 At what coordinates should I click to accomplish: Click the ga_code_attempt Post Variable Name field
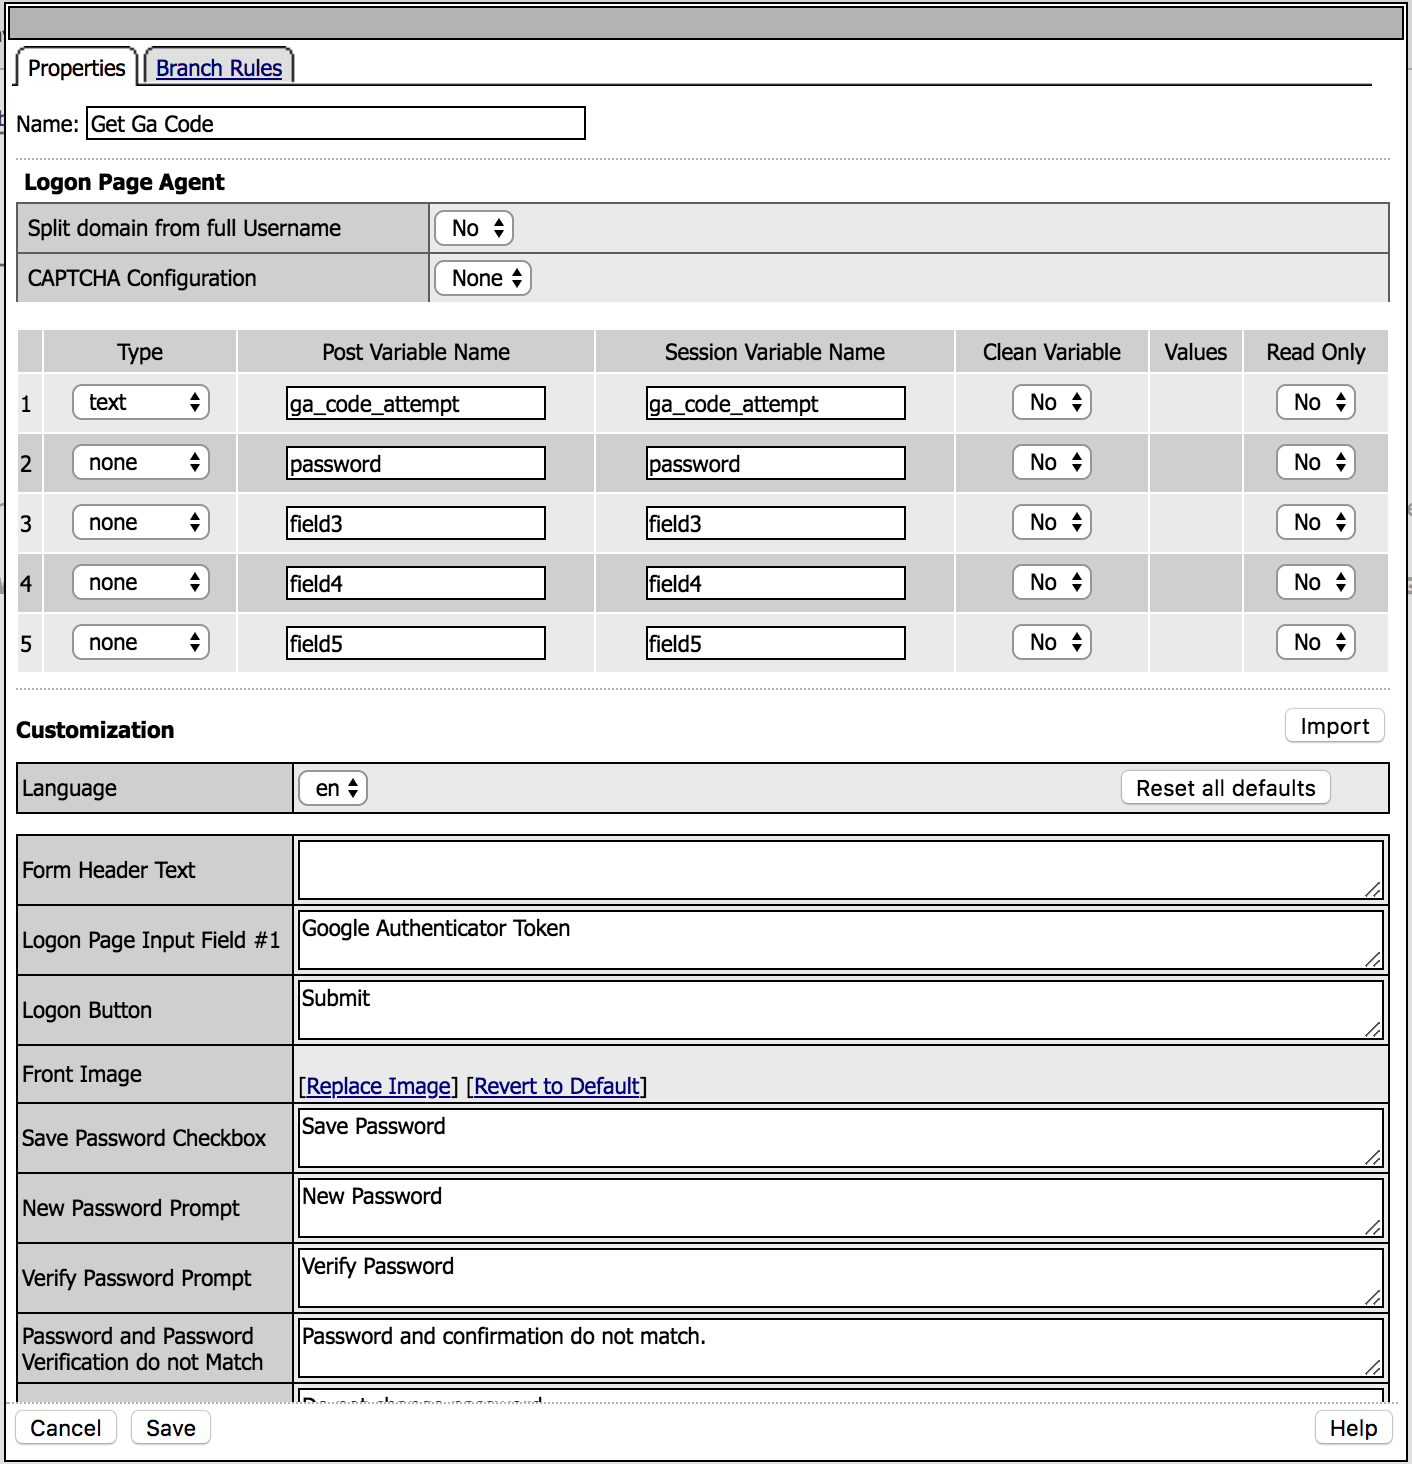[416, 403]
